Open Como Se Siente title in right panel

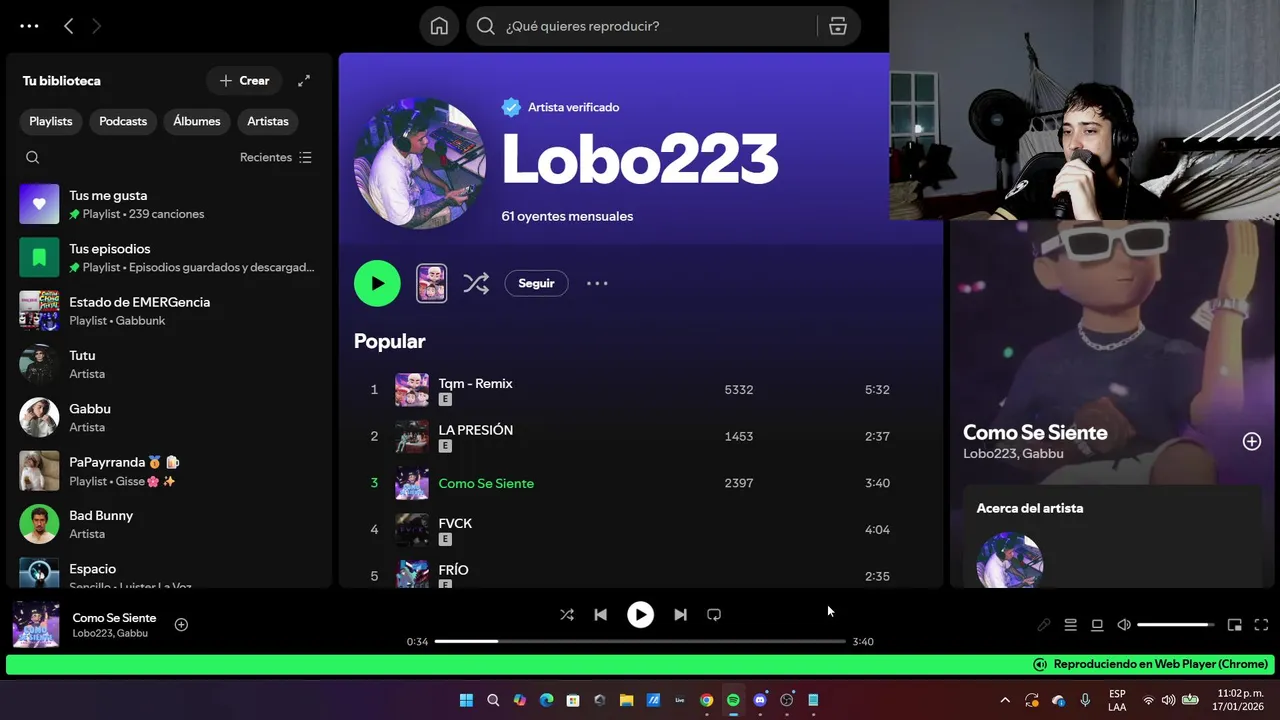[1035, 433]
